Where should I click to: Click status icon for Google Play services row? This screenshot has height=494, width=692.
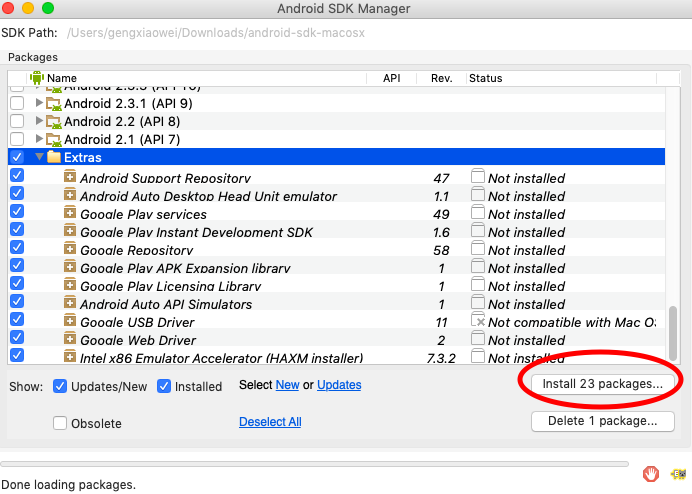(x=478, y=212)
